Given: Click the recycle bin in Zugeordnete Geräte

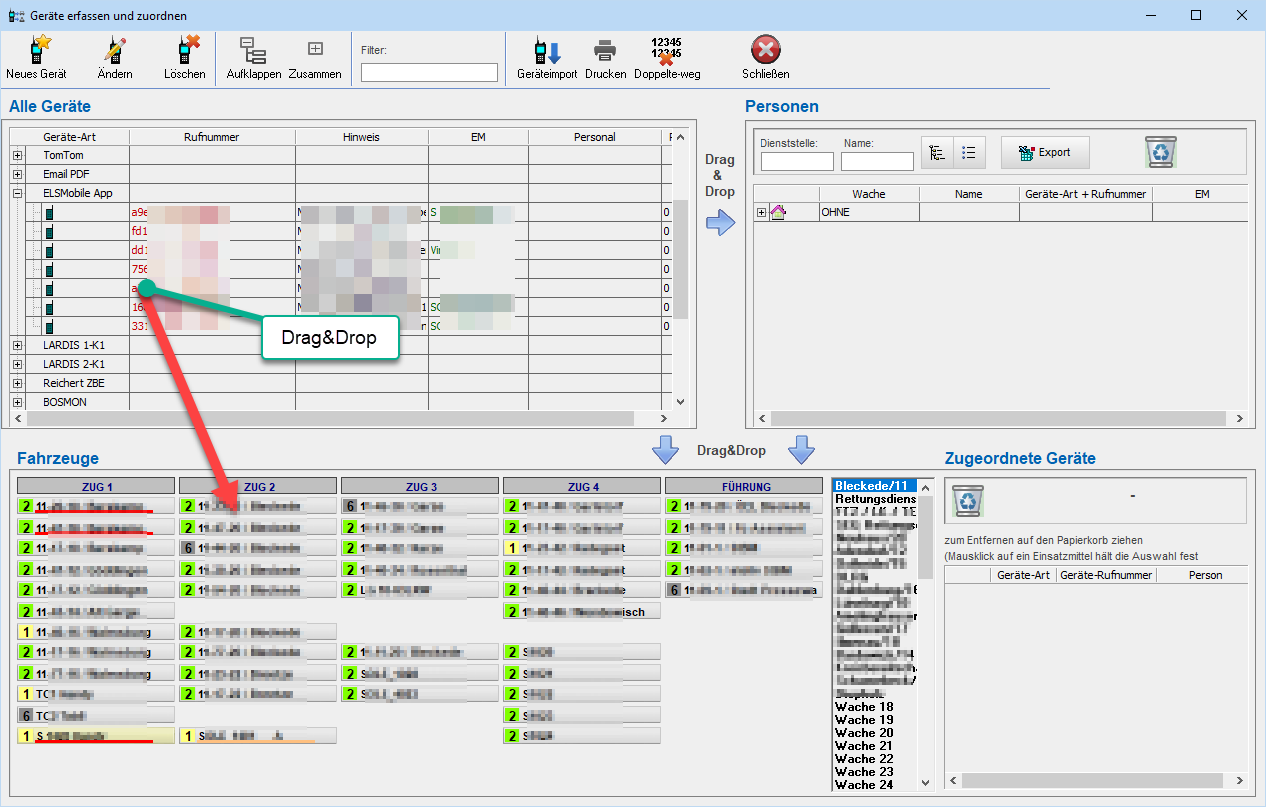Looking at the screenshot, I should click(x=967, y=499).
